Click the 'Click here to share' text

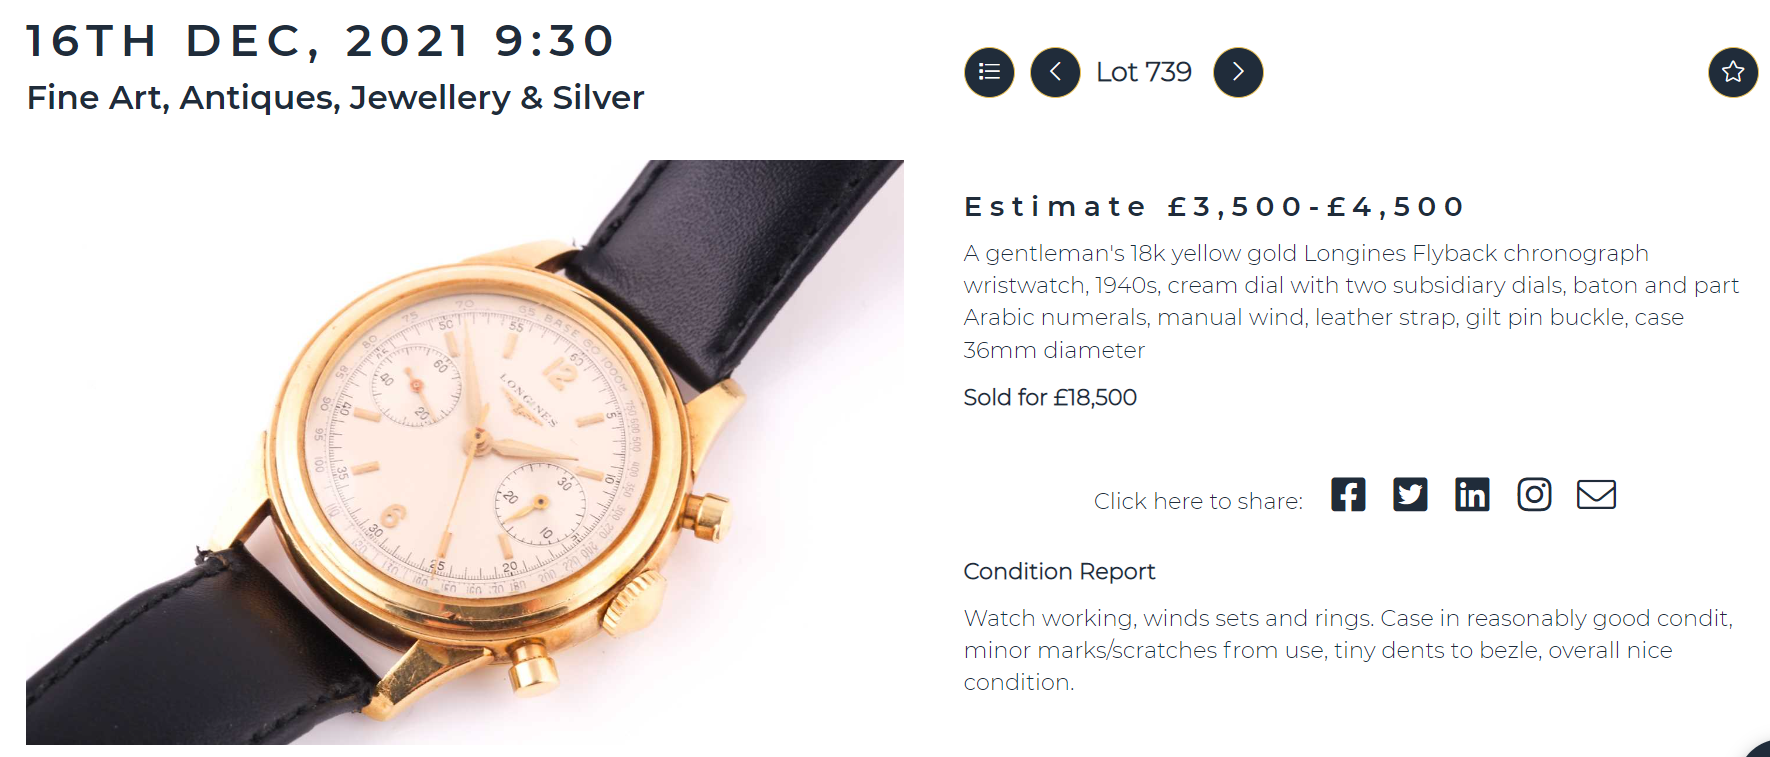(x=1198, y=501)
